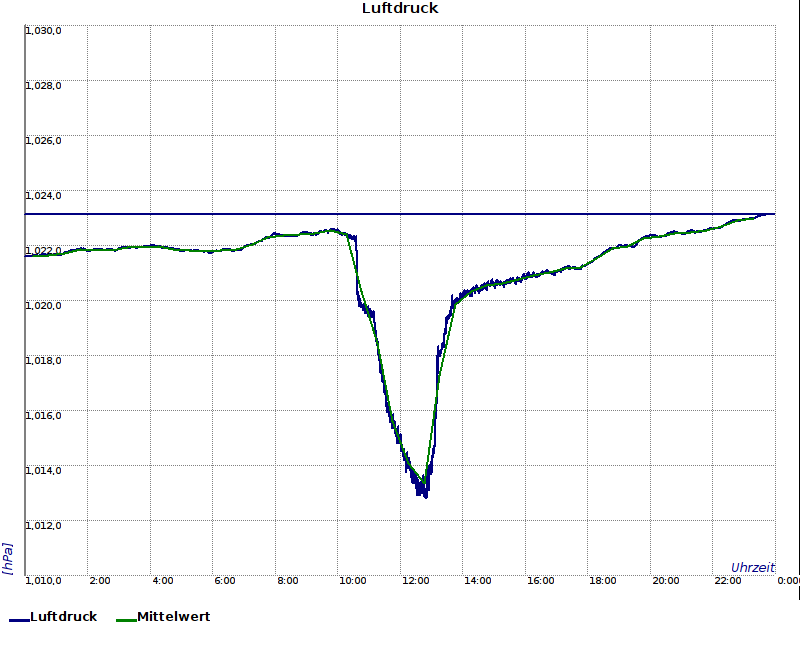Click the 1,030,0 y-axis value
The image size is (800, 650).
43,31
